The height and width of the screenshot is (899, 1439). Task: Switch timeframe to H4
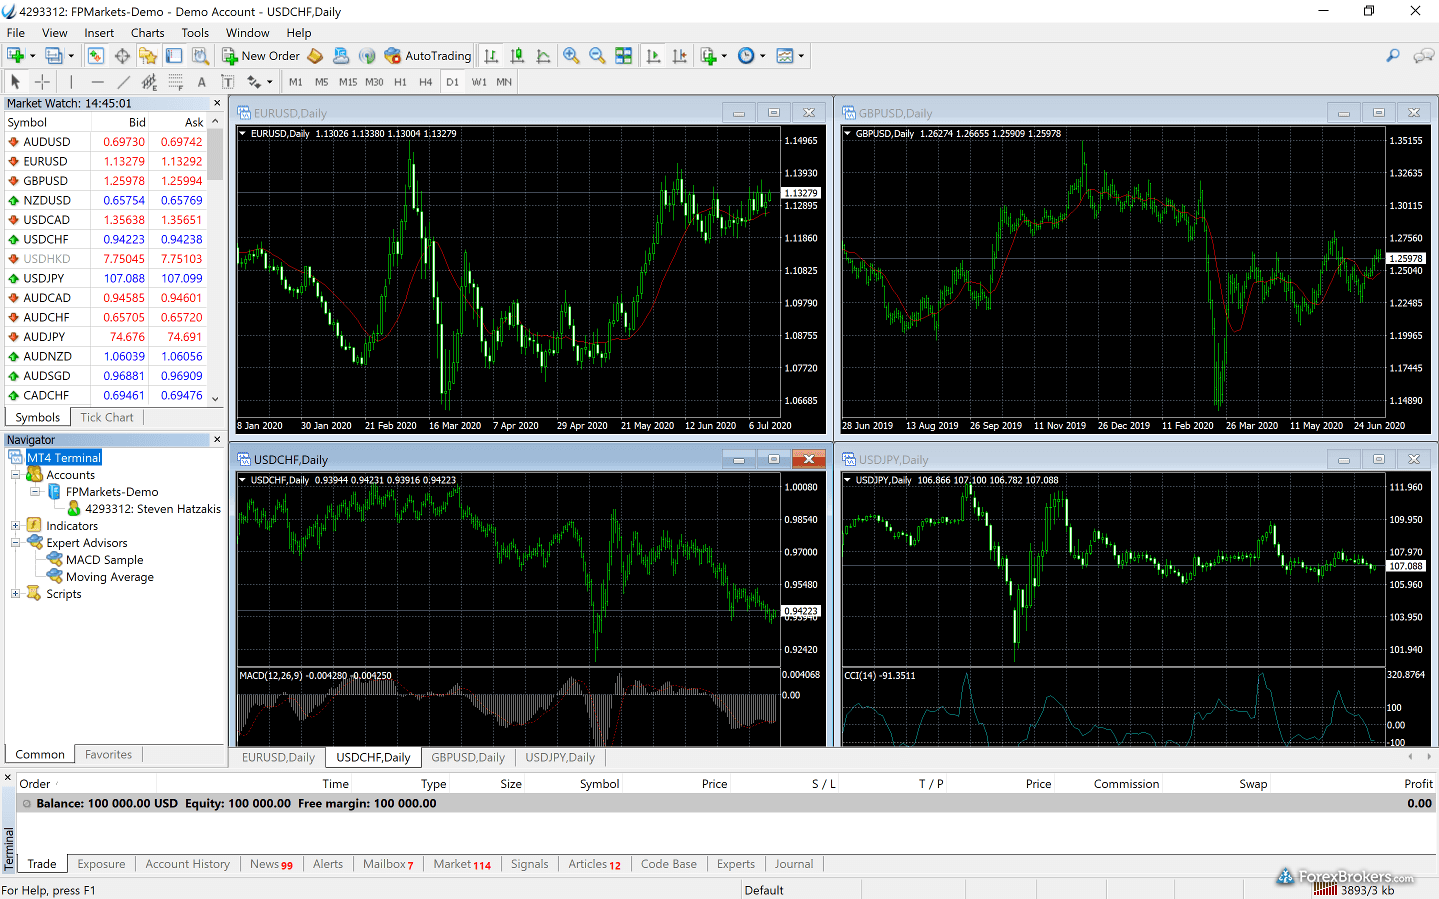(x=426, y=82)
